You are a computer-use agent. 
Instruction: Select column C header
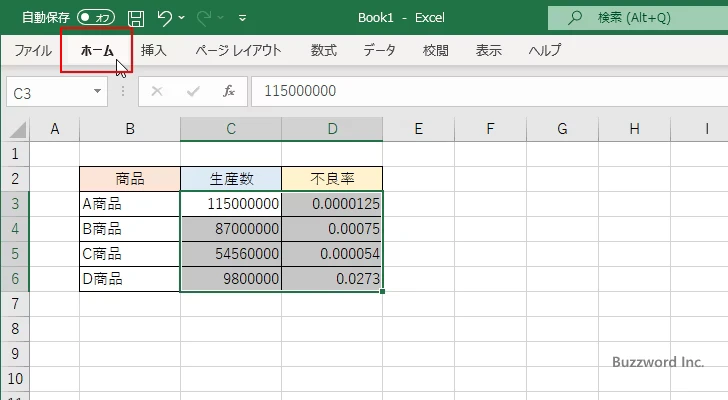231,129
